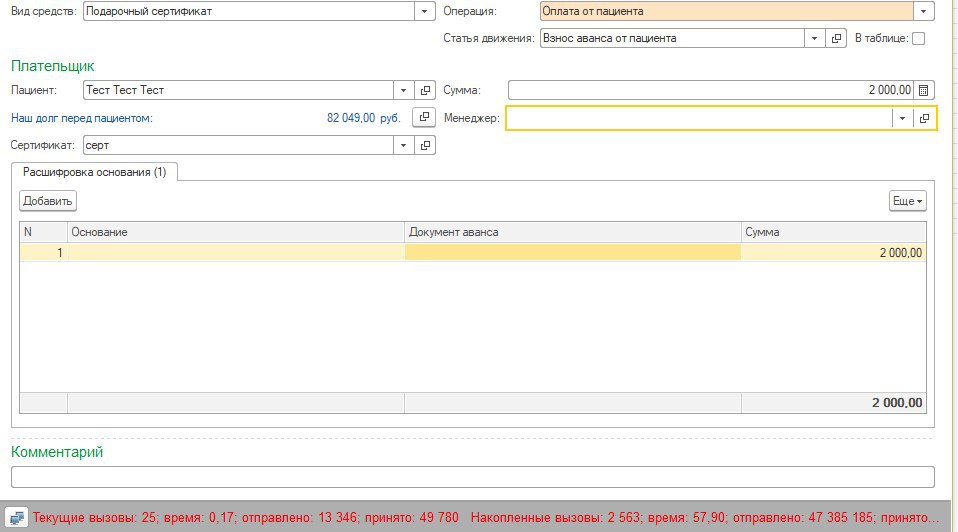Click the Добавить button
This screenshot has height=532, width=958.
(x=48, y=201)
